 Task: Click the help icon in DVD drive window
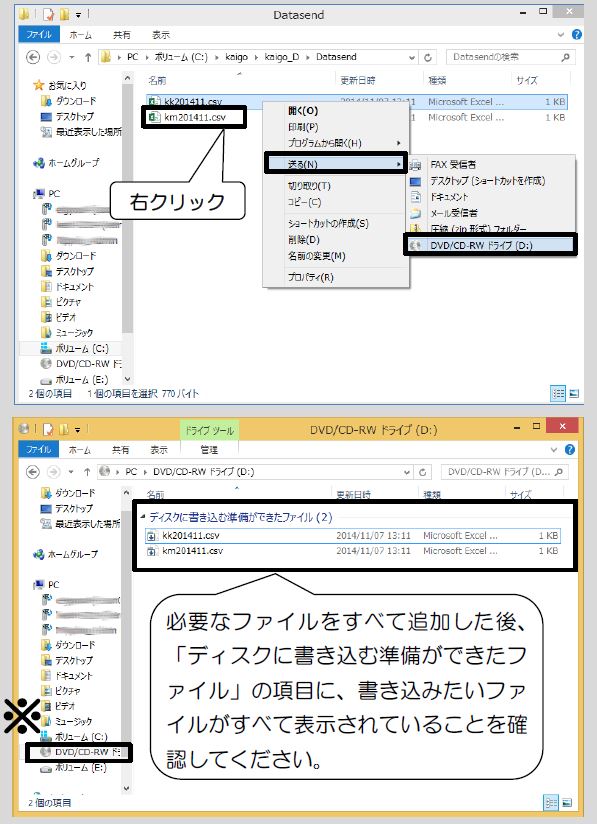tap(570, 450)
